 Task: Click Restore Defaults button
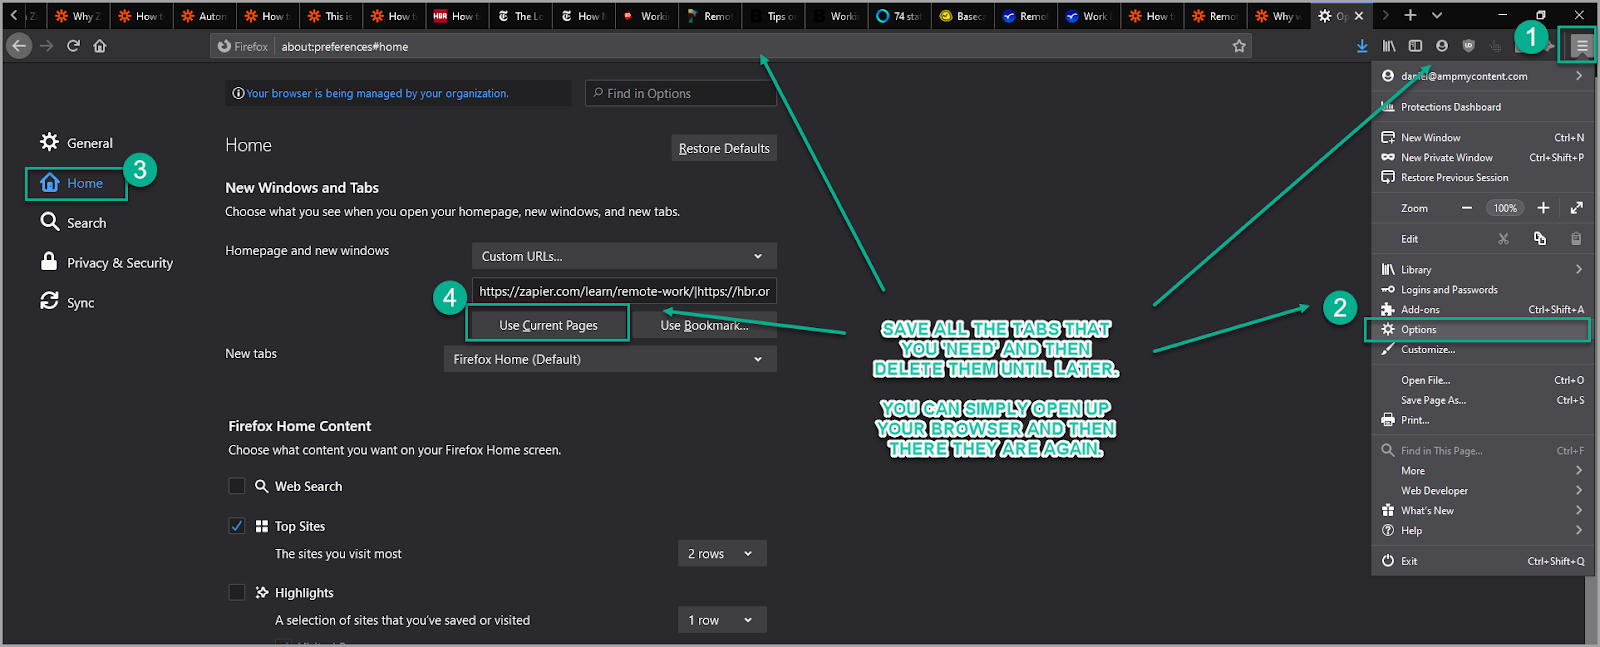[724, 148]
